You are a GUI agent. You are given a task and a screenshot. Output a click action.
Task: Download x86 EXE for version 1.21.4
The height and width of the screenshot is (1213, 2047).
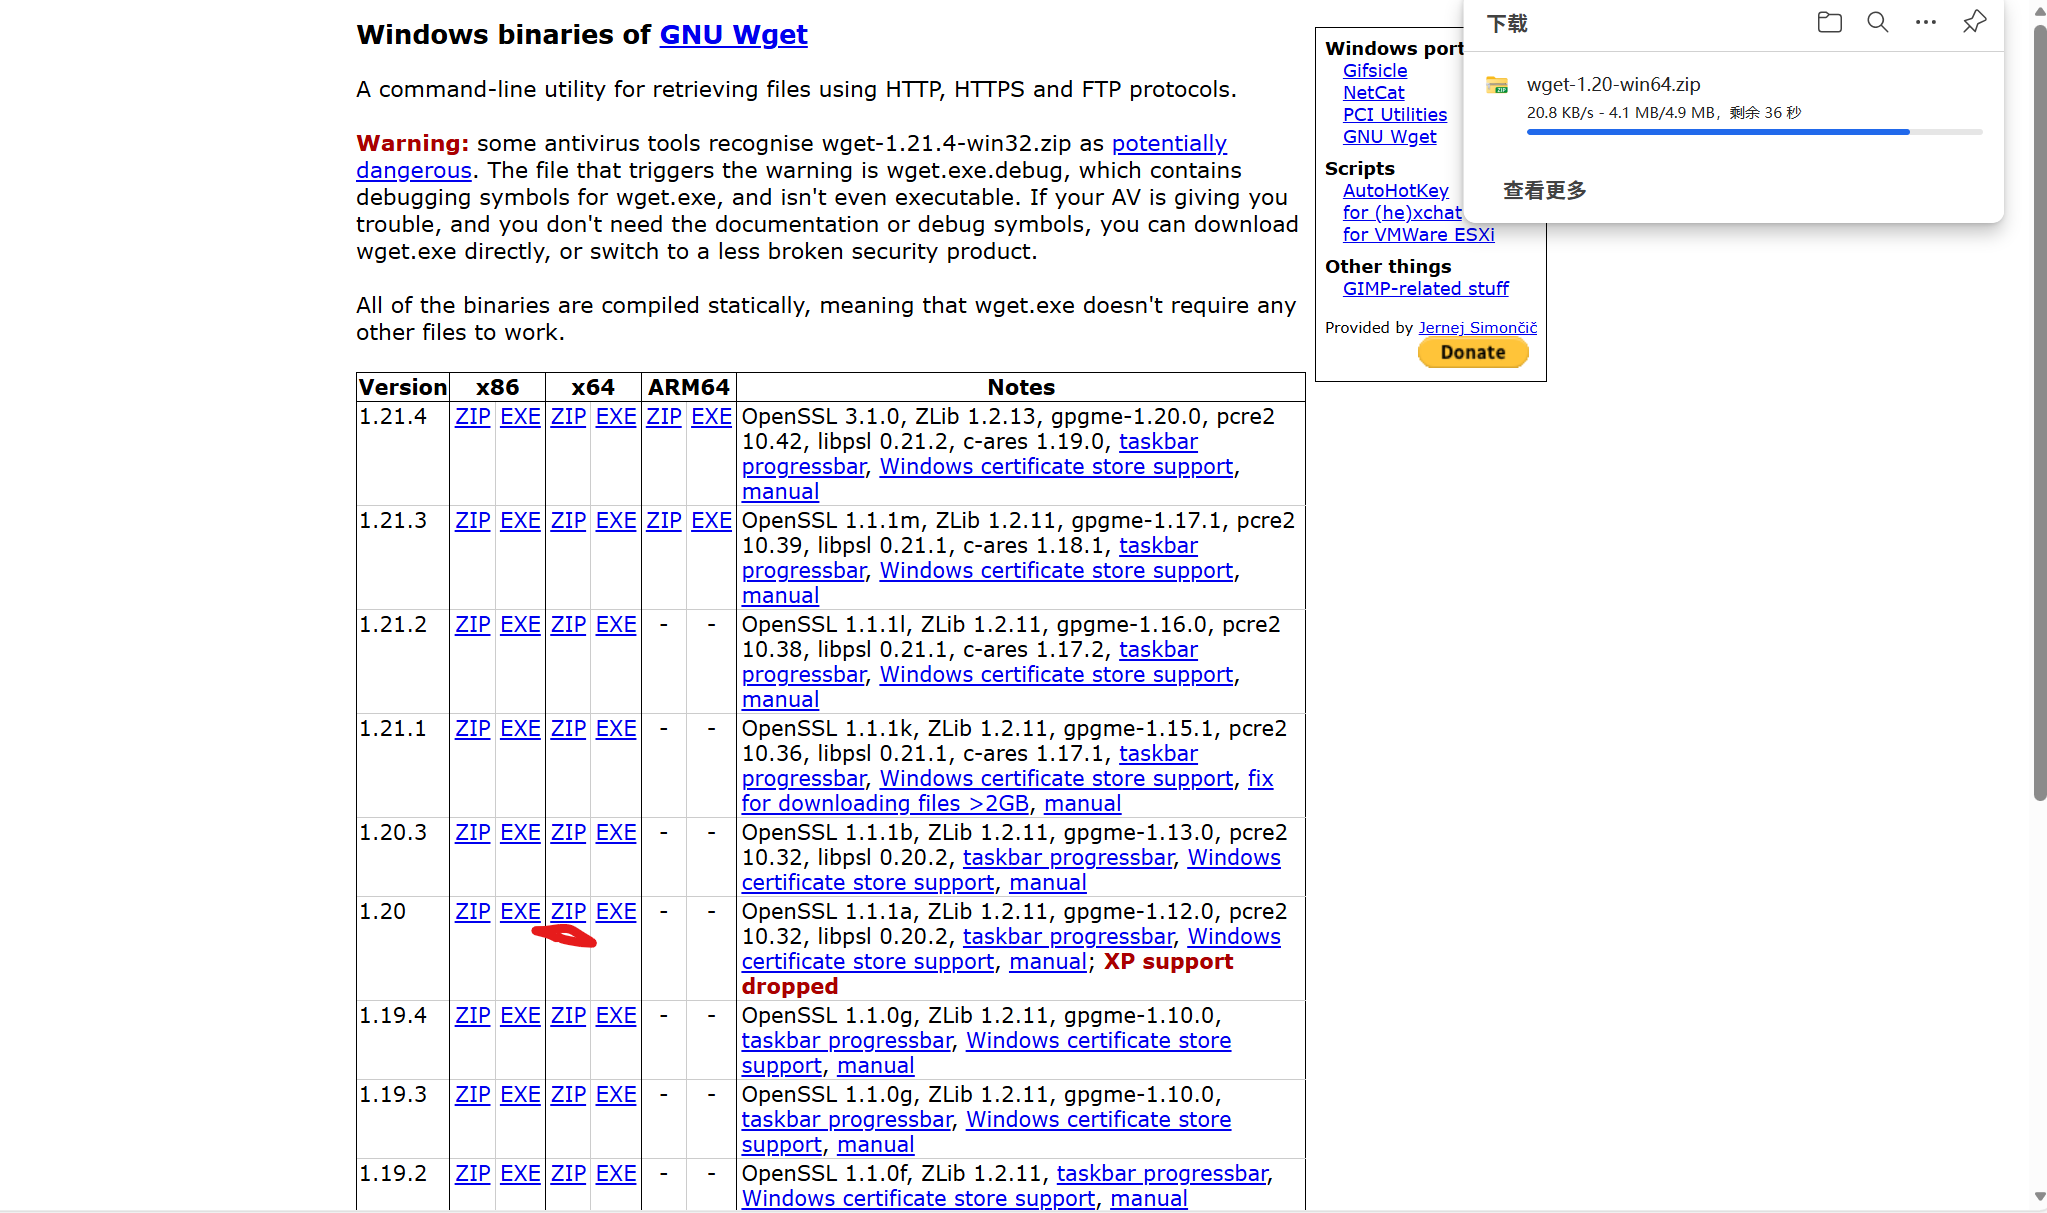click(x=520, y=417)
